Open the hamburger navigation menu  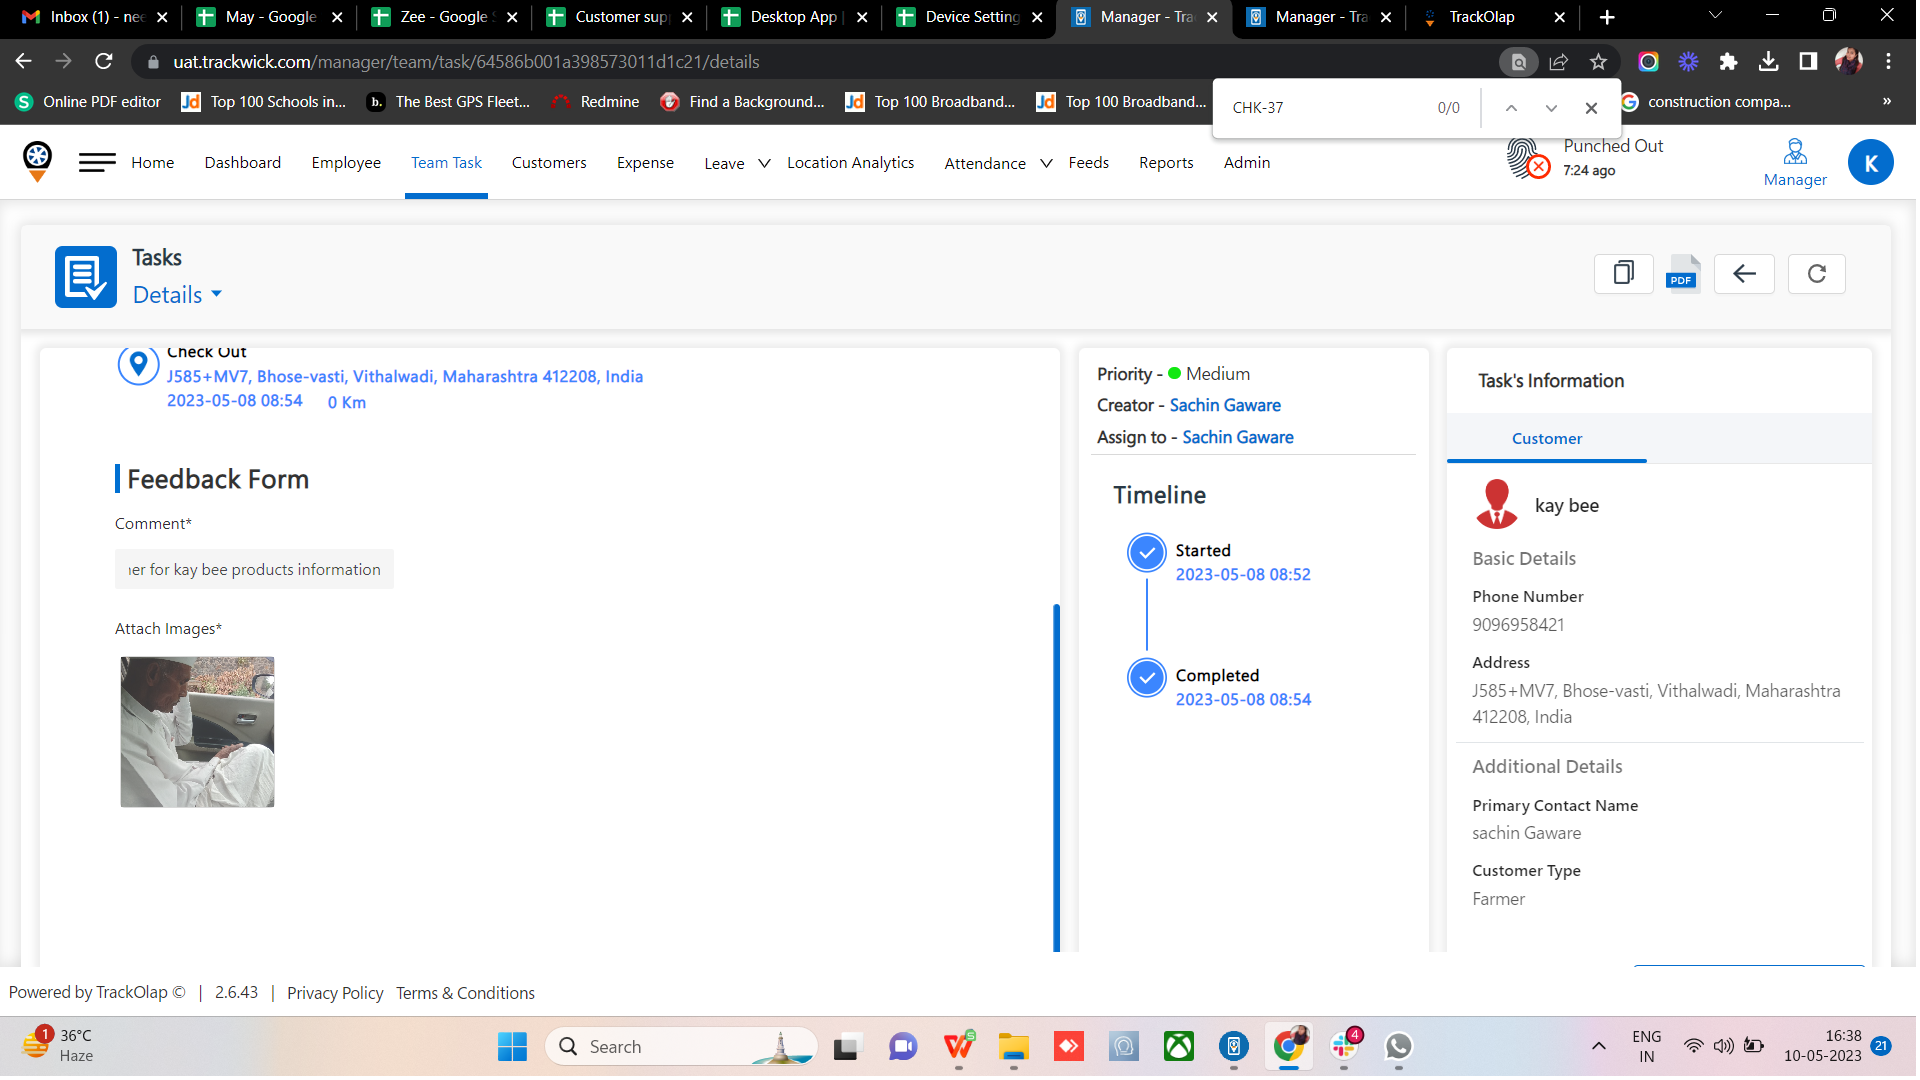click(96, 162)
